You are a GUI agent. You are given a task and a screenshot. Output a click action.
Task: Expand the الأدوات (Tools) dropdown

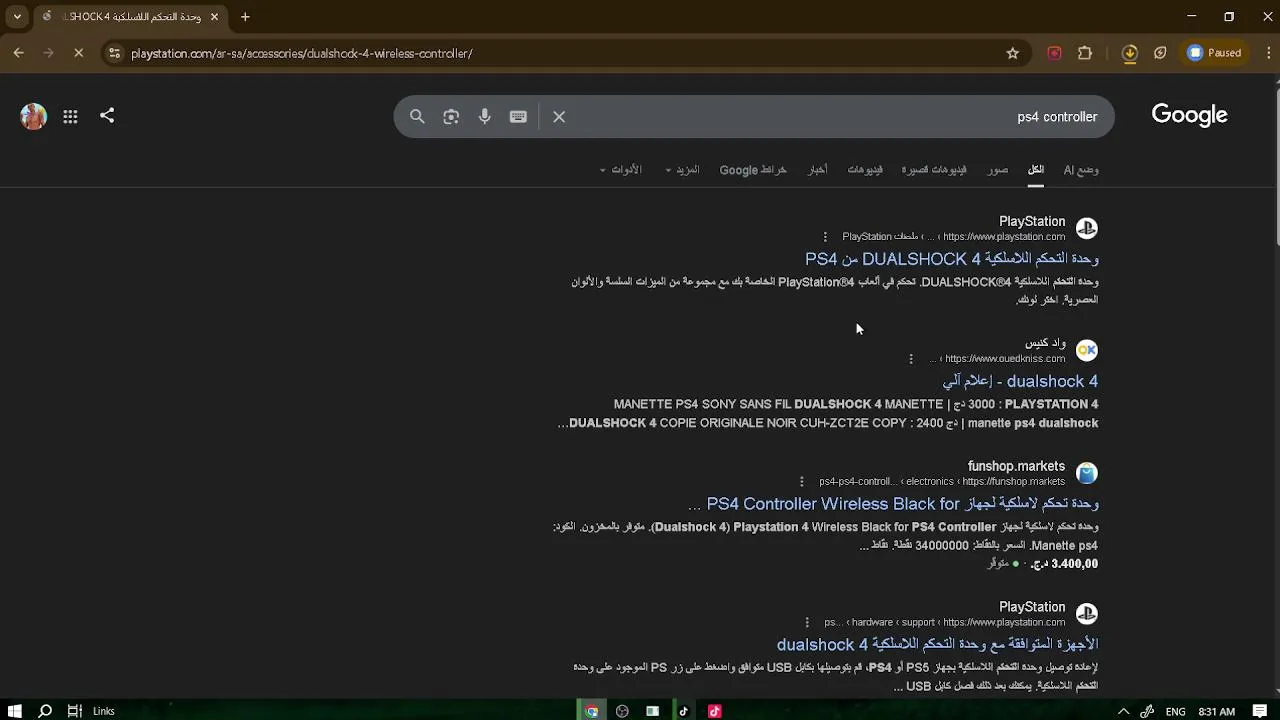[620, 170]
